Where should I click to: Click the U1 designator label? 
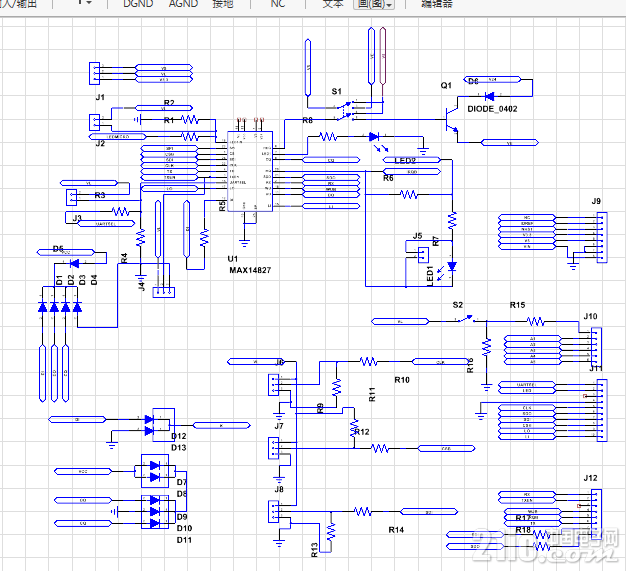[232, 259]
